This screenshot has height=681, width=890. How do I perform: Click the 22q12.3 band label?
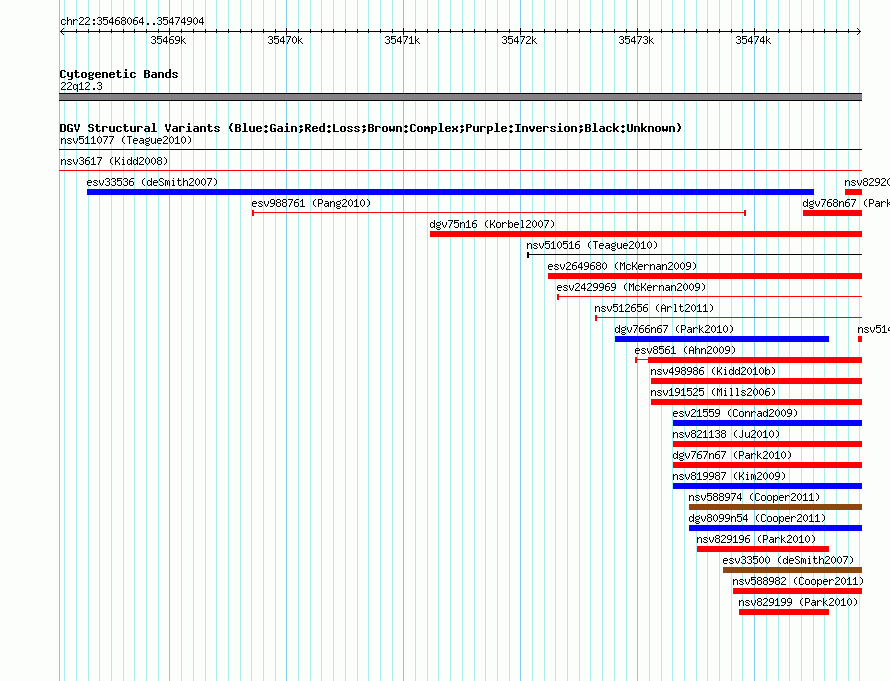click(81, 86)
